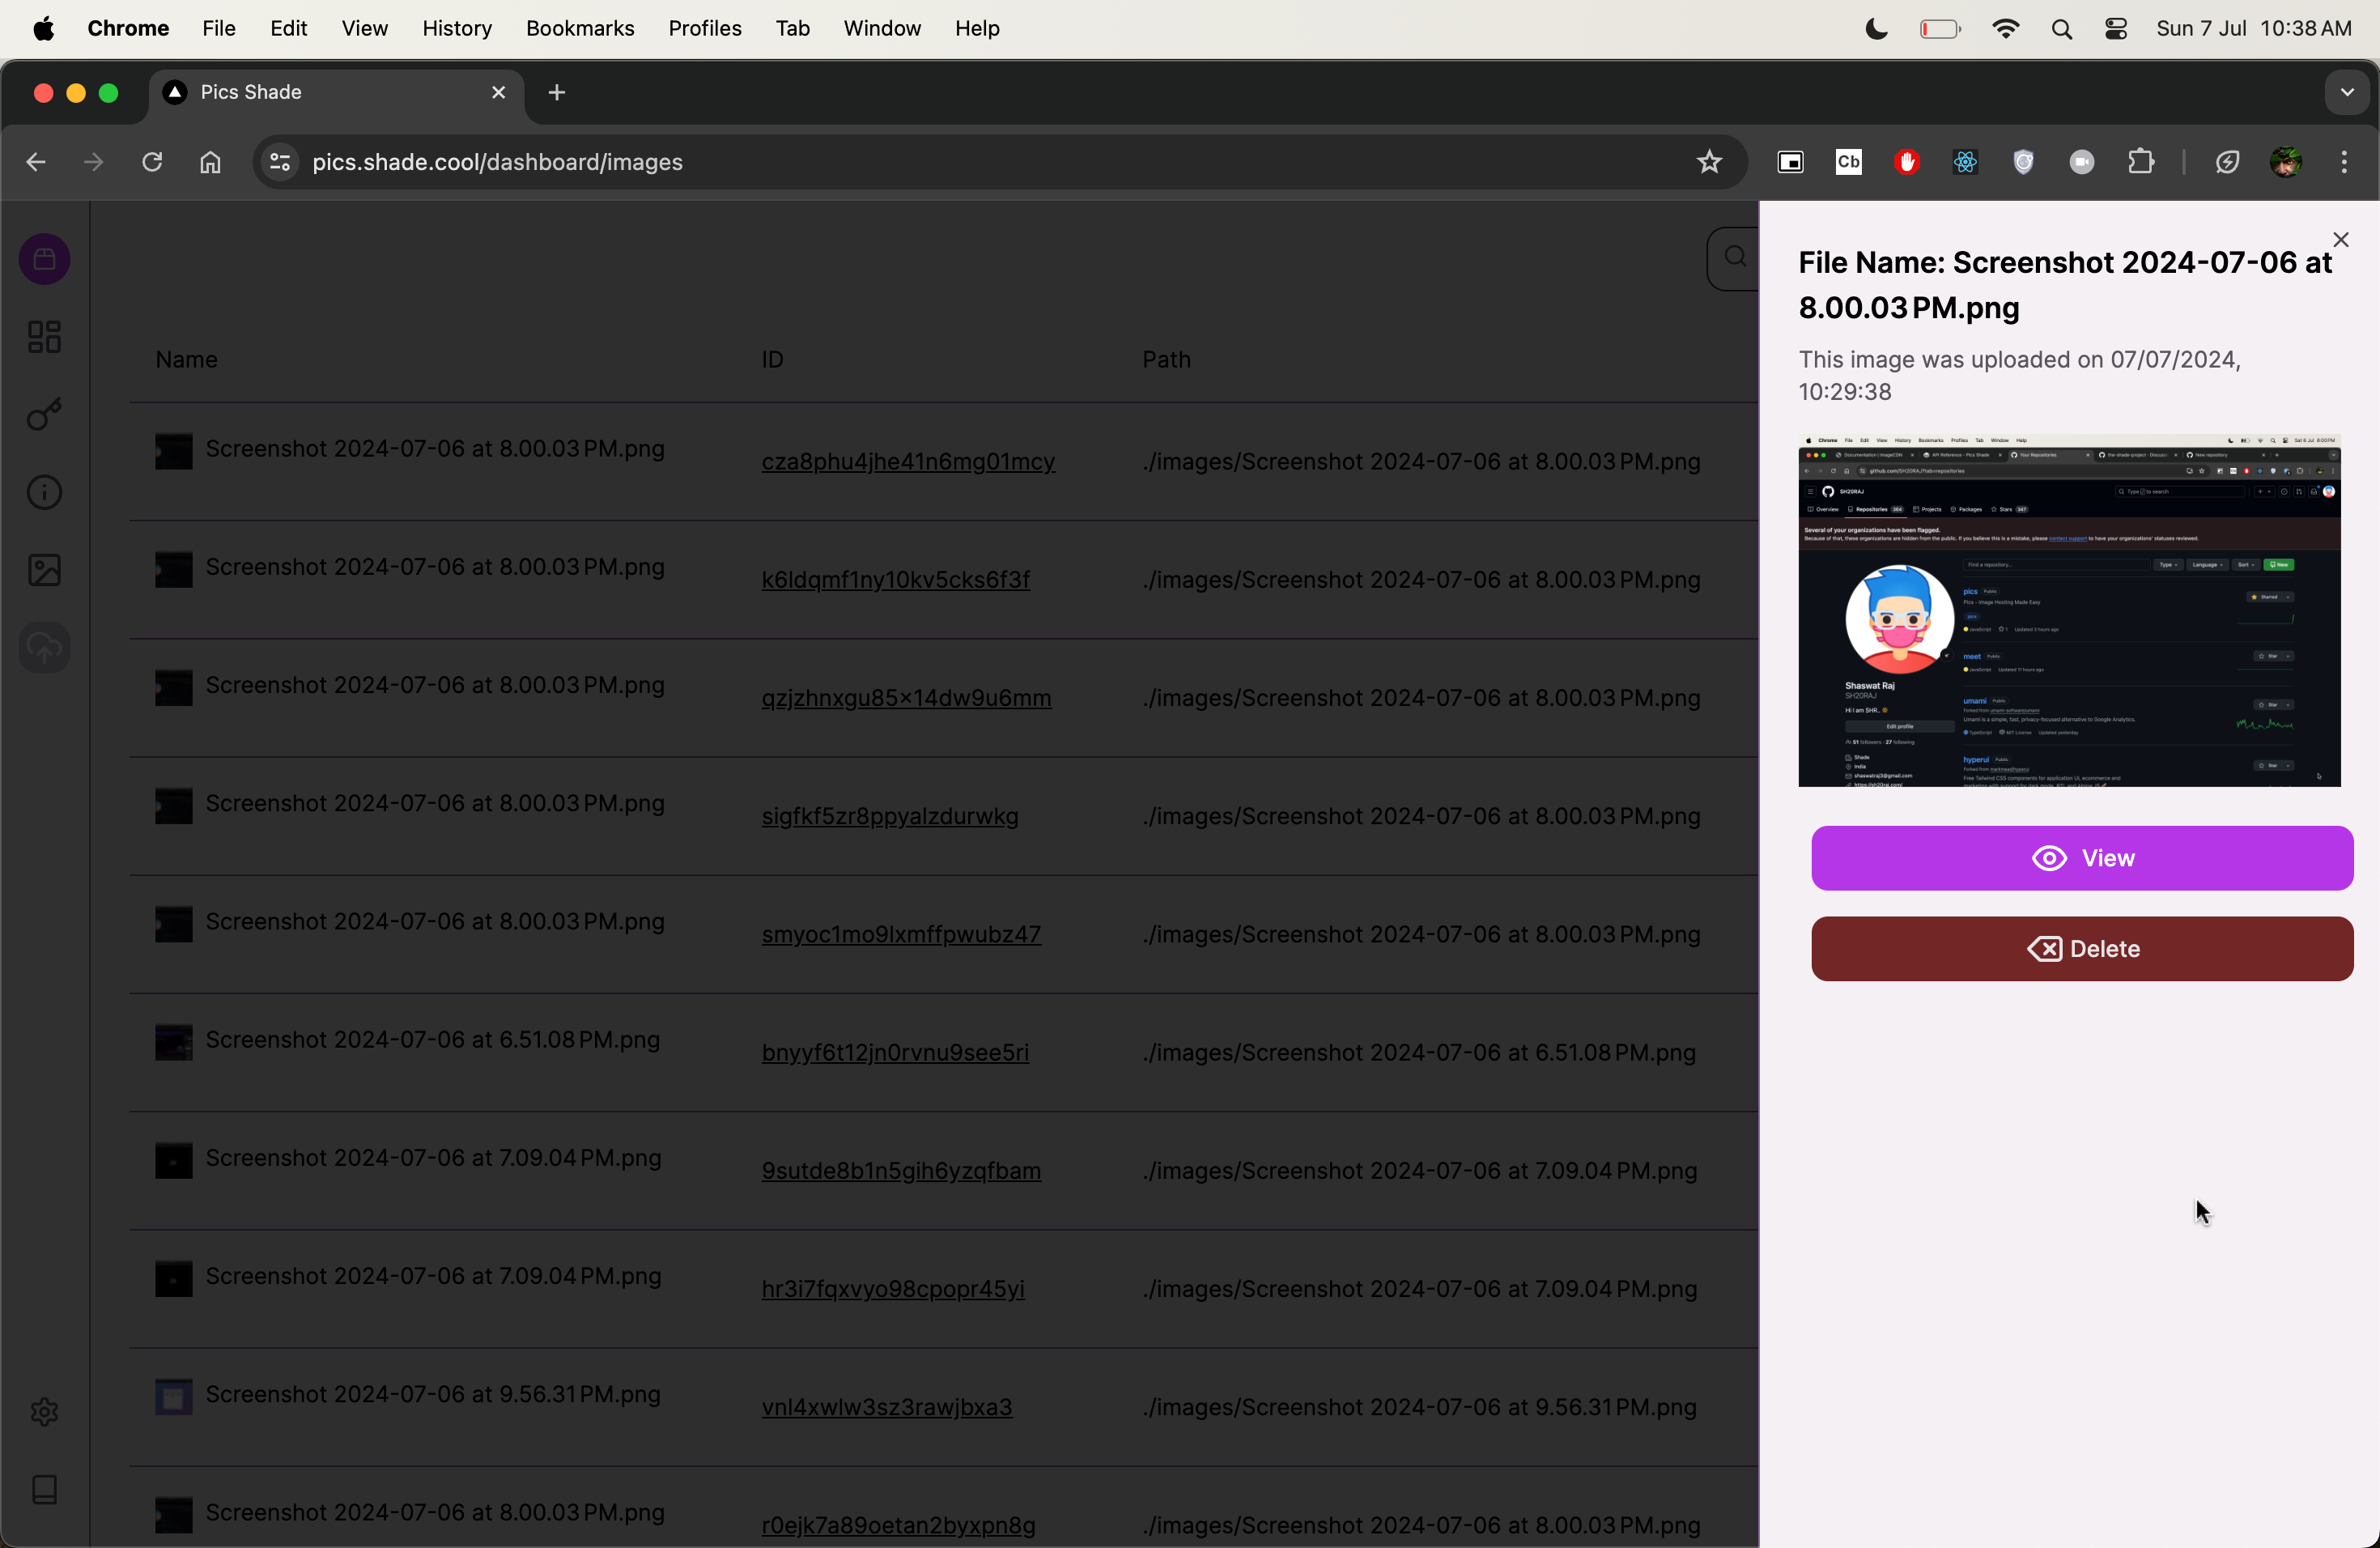Click the Path column header

coord(1166,360)
